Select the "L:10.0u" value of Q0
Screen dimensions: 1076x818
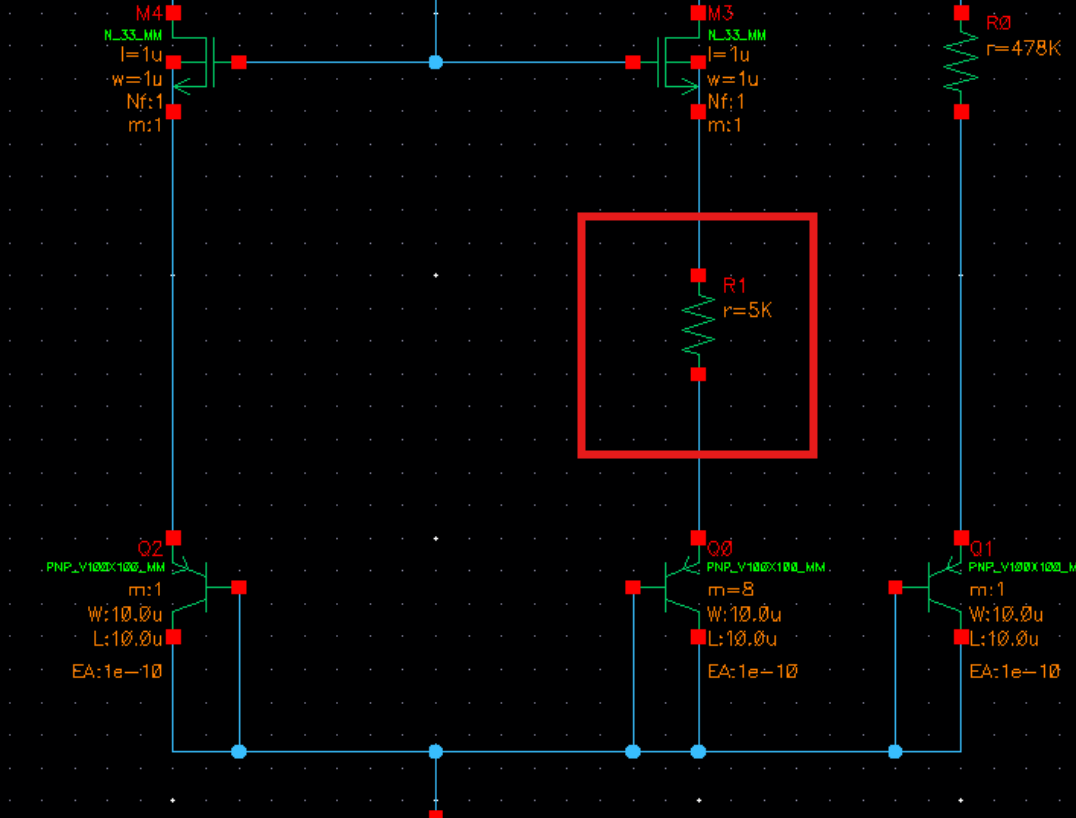742,639
